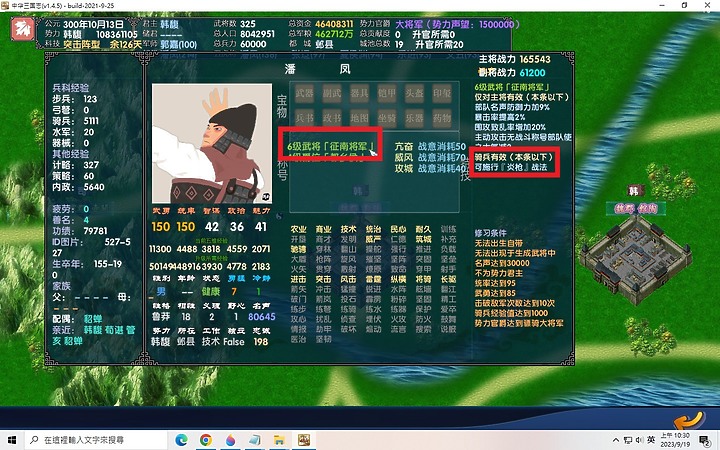Select the 坐骑 treasure slot
The height and width of the screenshot is (450, 720).
click(x=387, y=118)
